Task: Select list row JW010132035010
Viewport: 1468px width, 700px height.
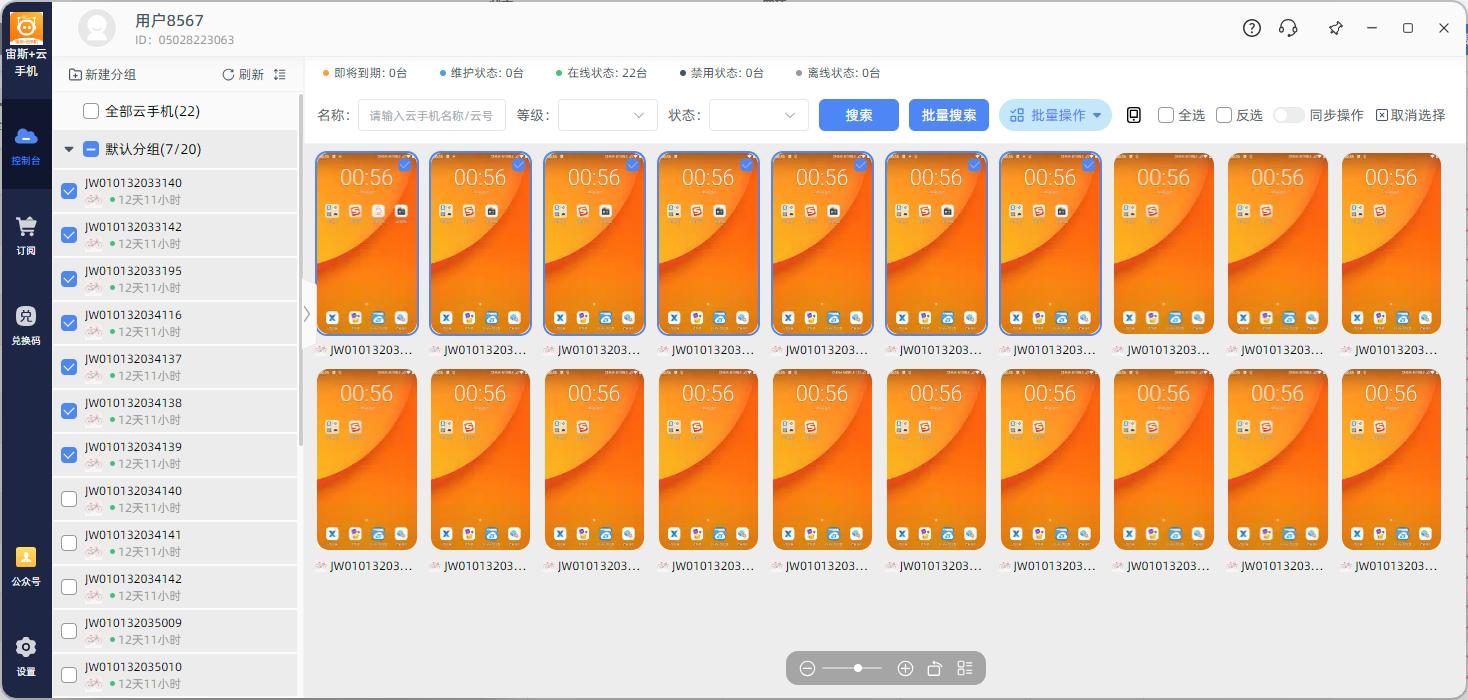Action: [175, 675]
